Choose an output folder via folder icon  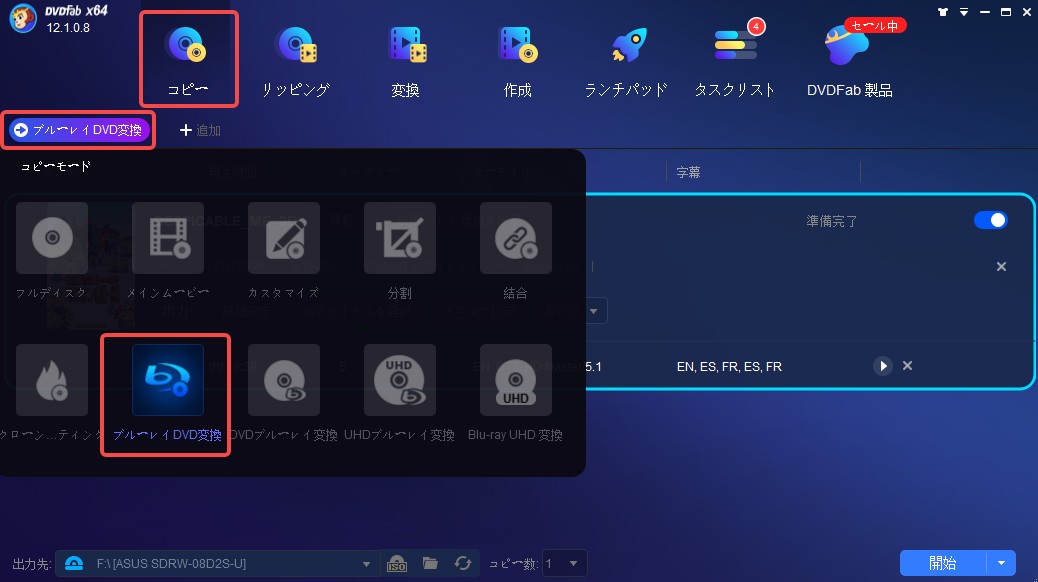tap(430, 563)
